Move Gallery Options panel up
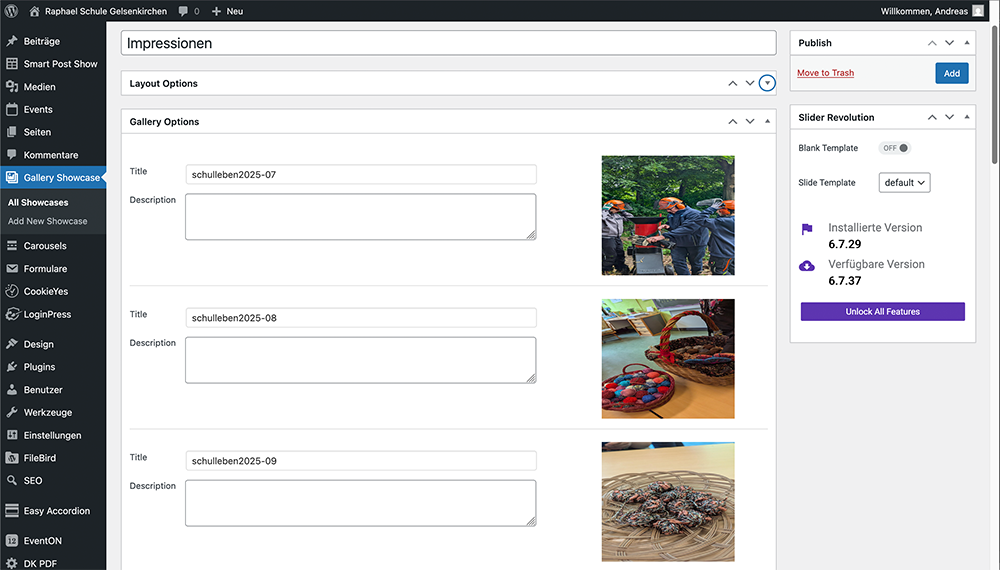Screen dimensions: 1000x570 [733, 121]
